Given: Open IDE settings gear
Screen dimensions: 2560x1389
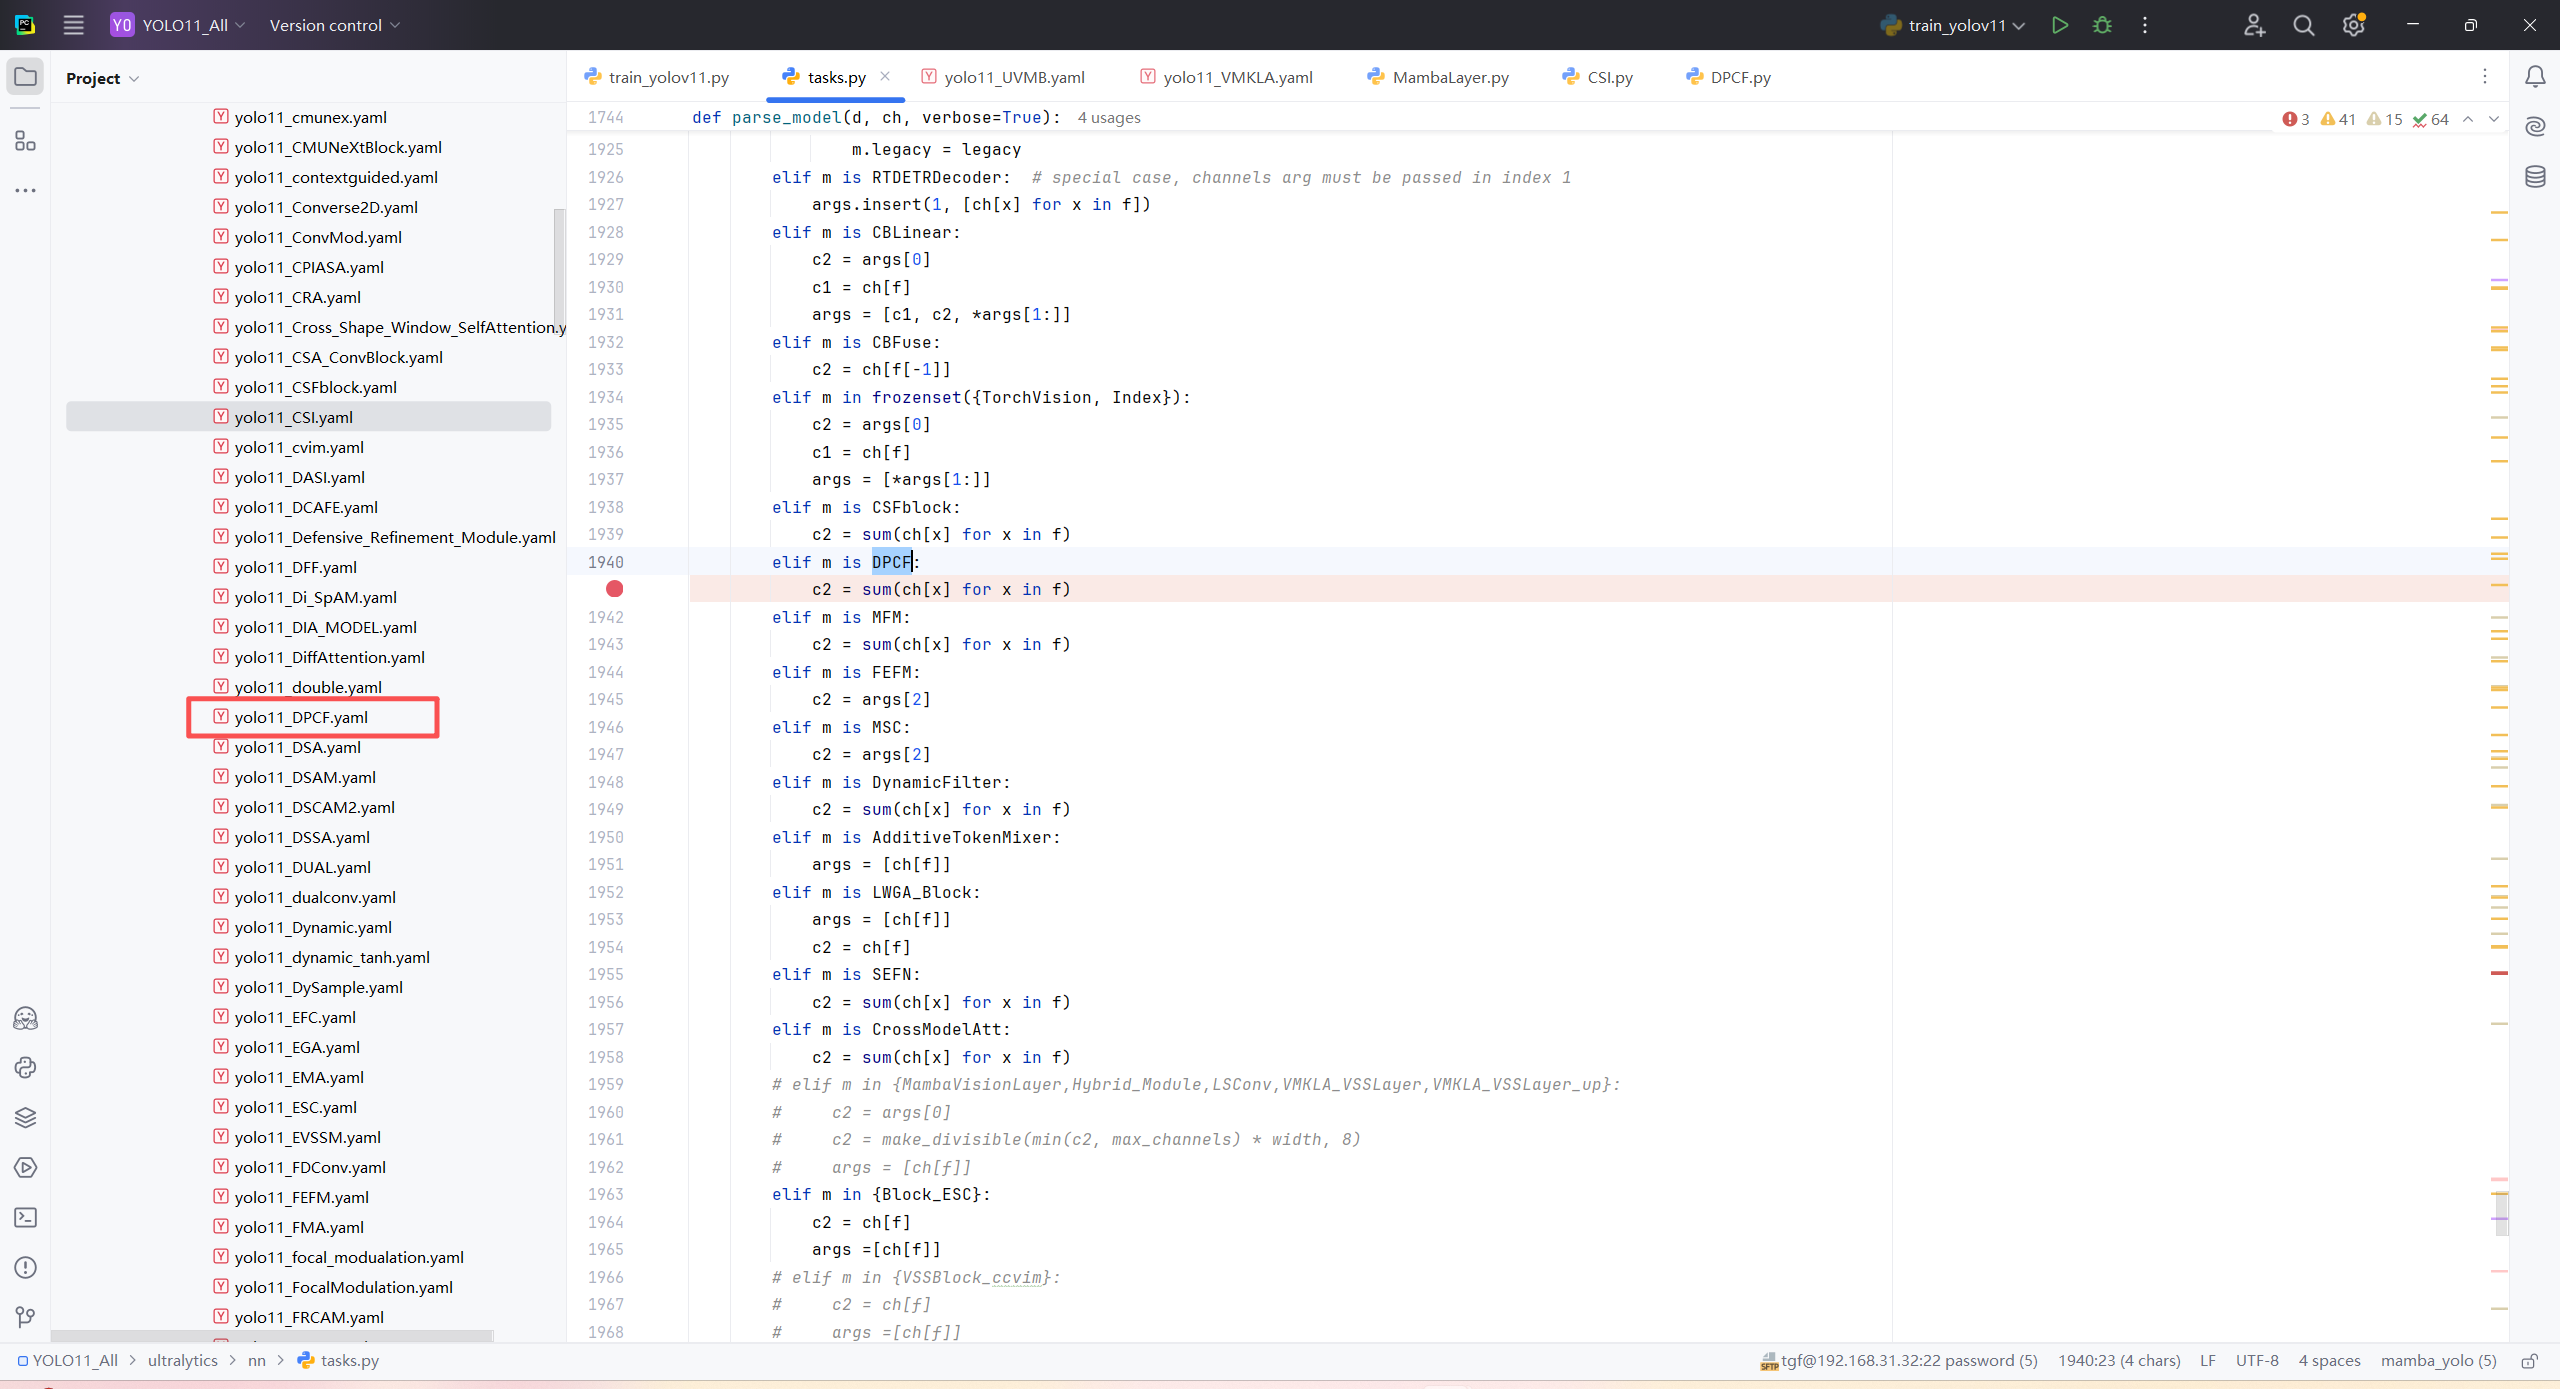Looking at the screenshot, I should click(x=2353, y=25).
